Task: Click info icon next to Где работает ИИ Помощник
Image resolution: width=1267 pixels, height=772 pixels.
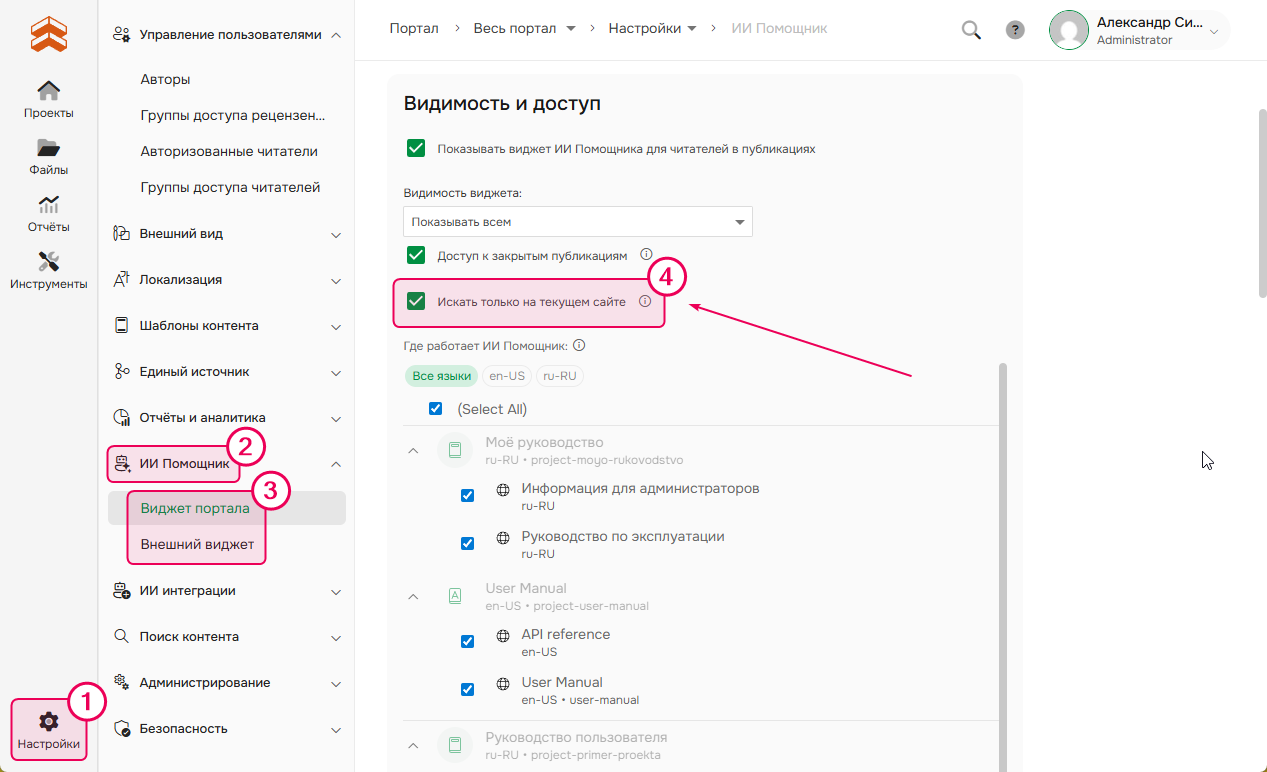Action: click(x=579, y=346)
